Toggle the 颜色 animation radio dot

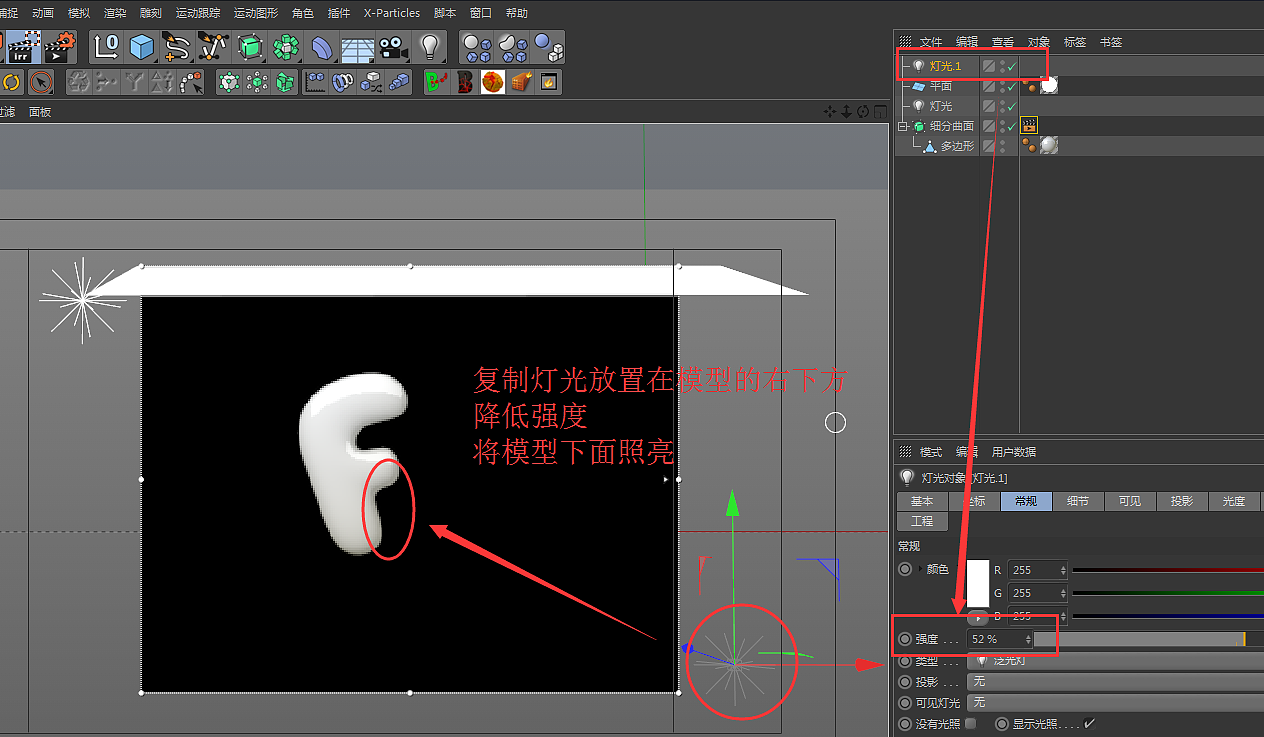click(906, 569)
